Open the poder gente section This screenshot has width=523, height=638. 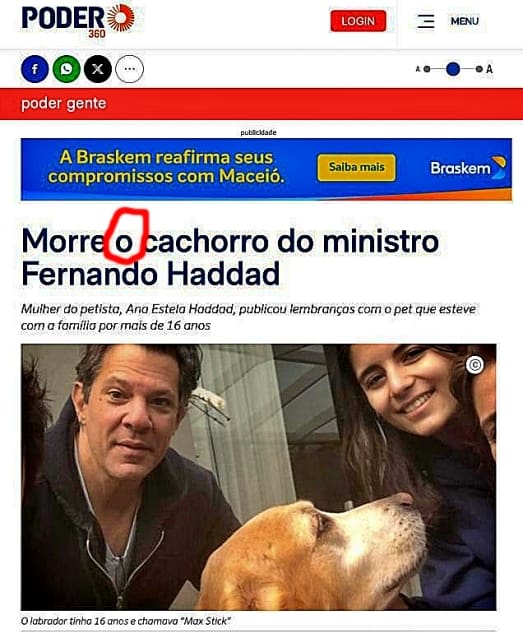(x=63, y=103)
